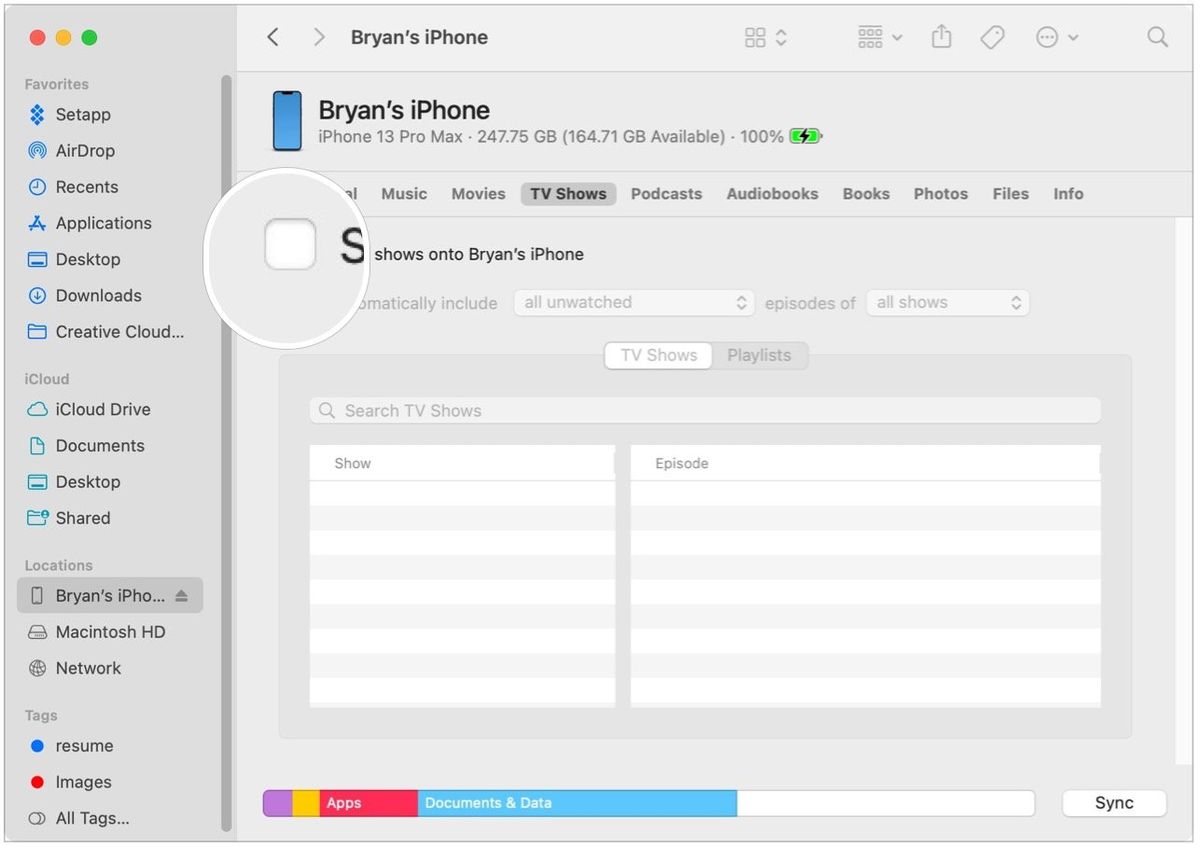Image resolution: width=1200 pixels, height=847 pixels.
Task: Open the Setapp favorite
Action: (83, 114)
